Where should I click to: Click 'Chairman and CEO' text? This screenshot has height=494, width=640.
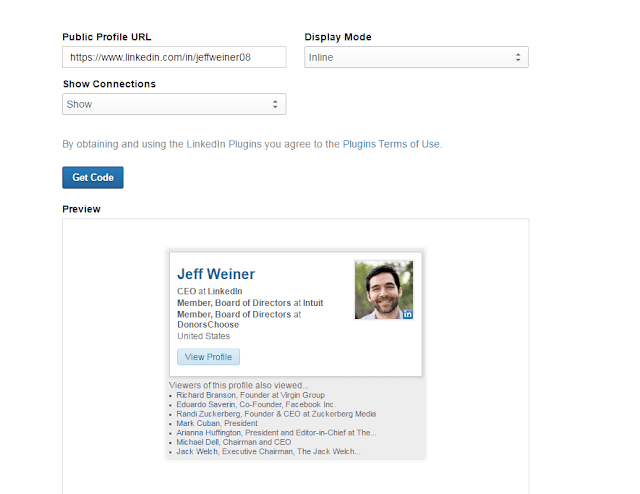257,442
